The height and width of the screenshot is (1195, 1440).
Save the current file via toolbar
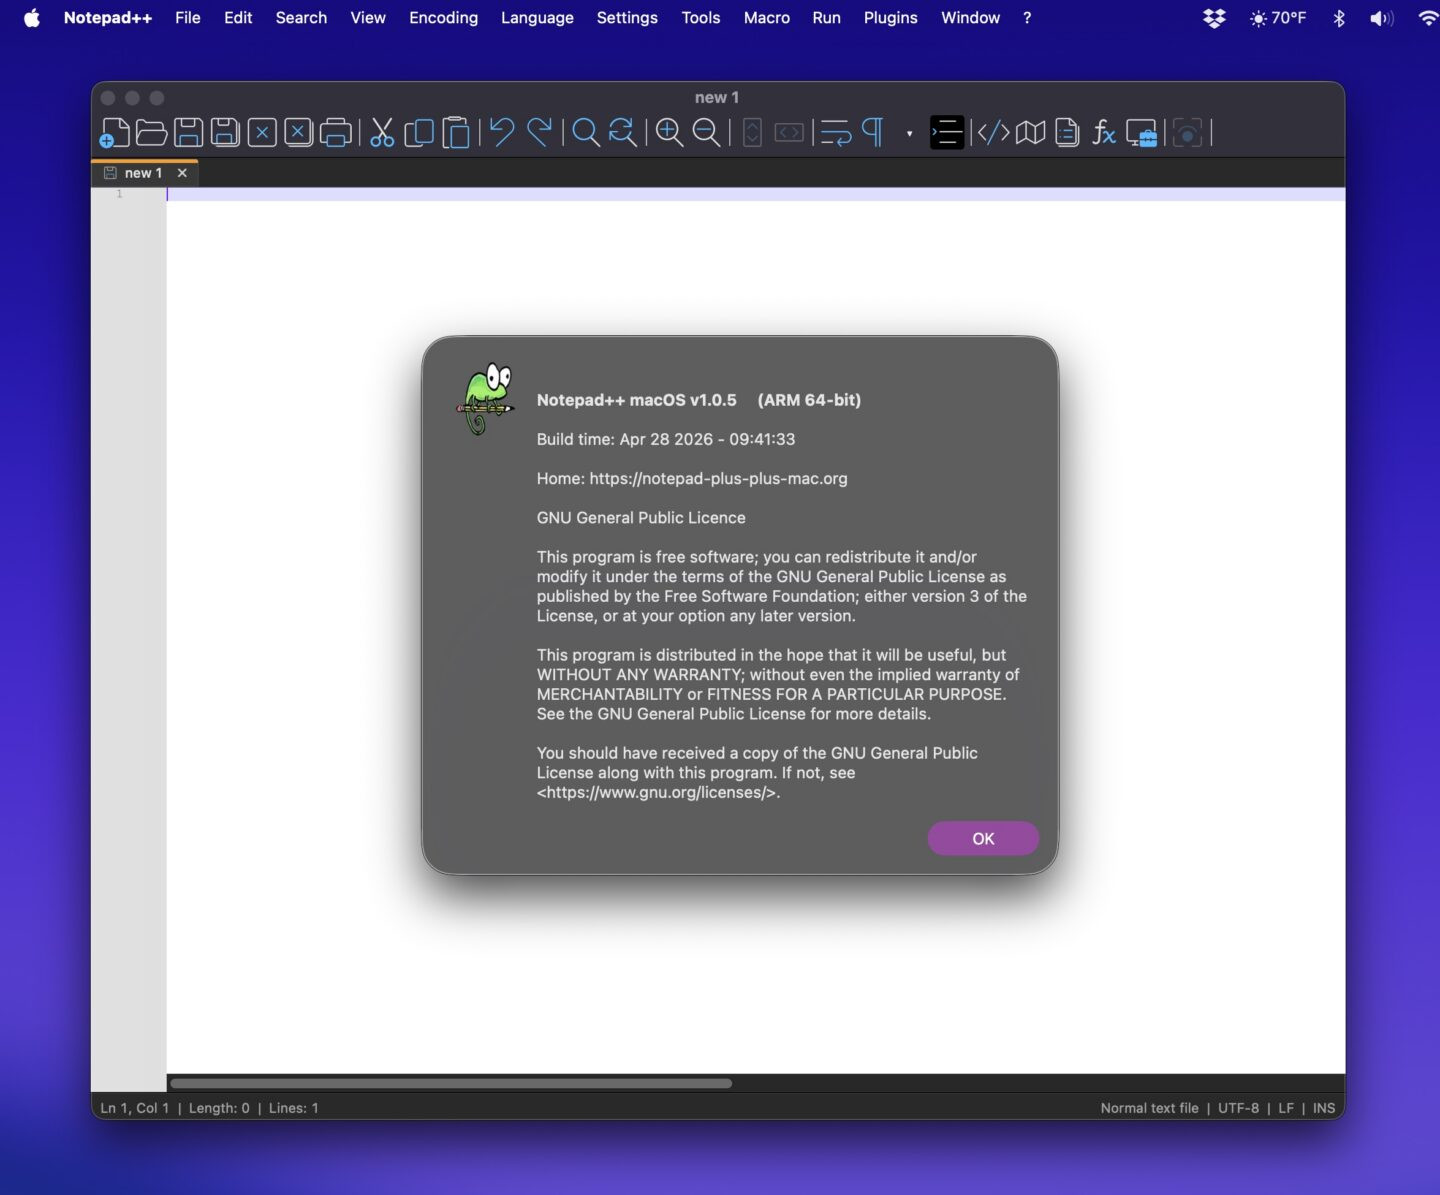[188, 133]
